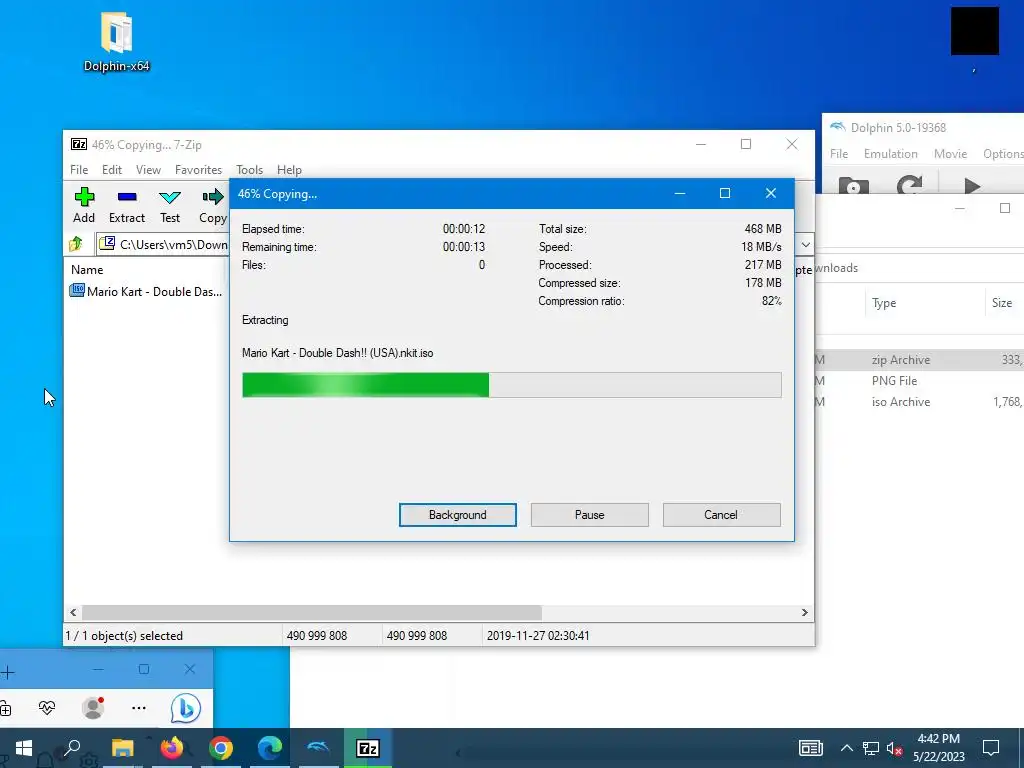The image size is (1024, 768).
Task: Select the Mario Kart iso file in 7-Zip list
Action: [146, 291]
